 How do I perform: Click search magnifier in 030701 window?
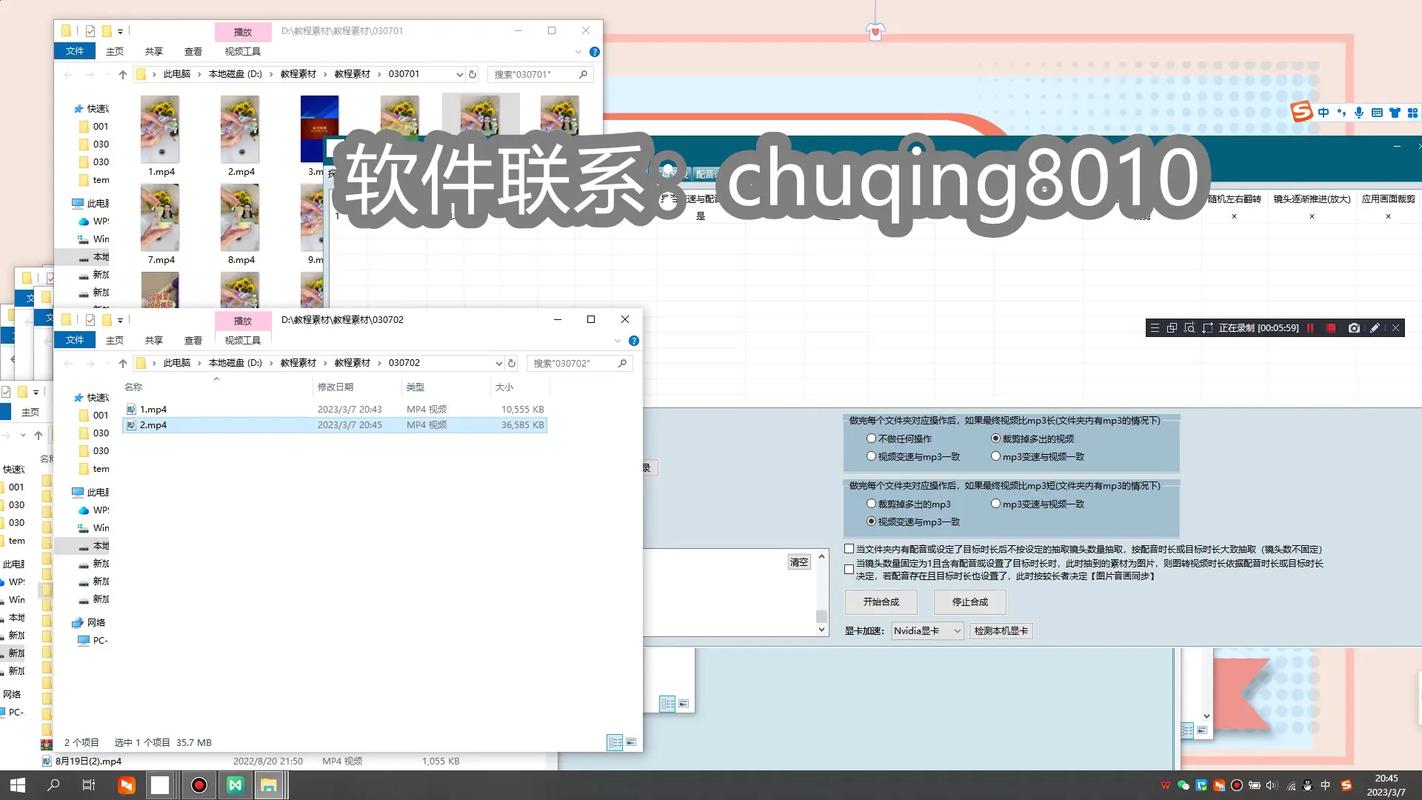584,74
